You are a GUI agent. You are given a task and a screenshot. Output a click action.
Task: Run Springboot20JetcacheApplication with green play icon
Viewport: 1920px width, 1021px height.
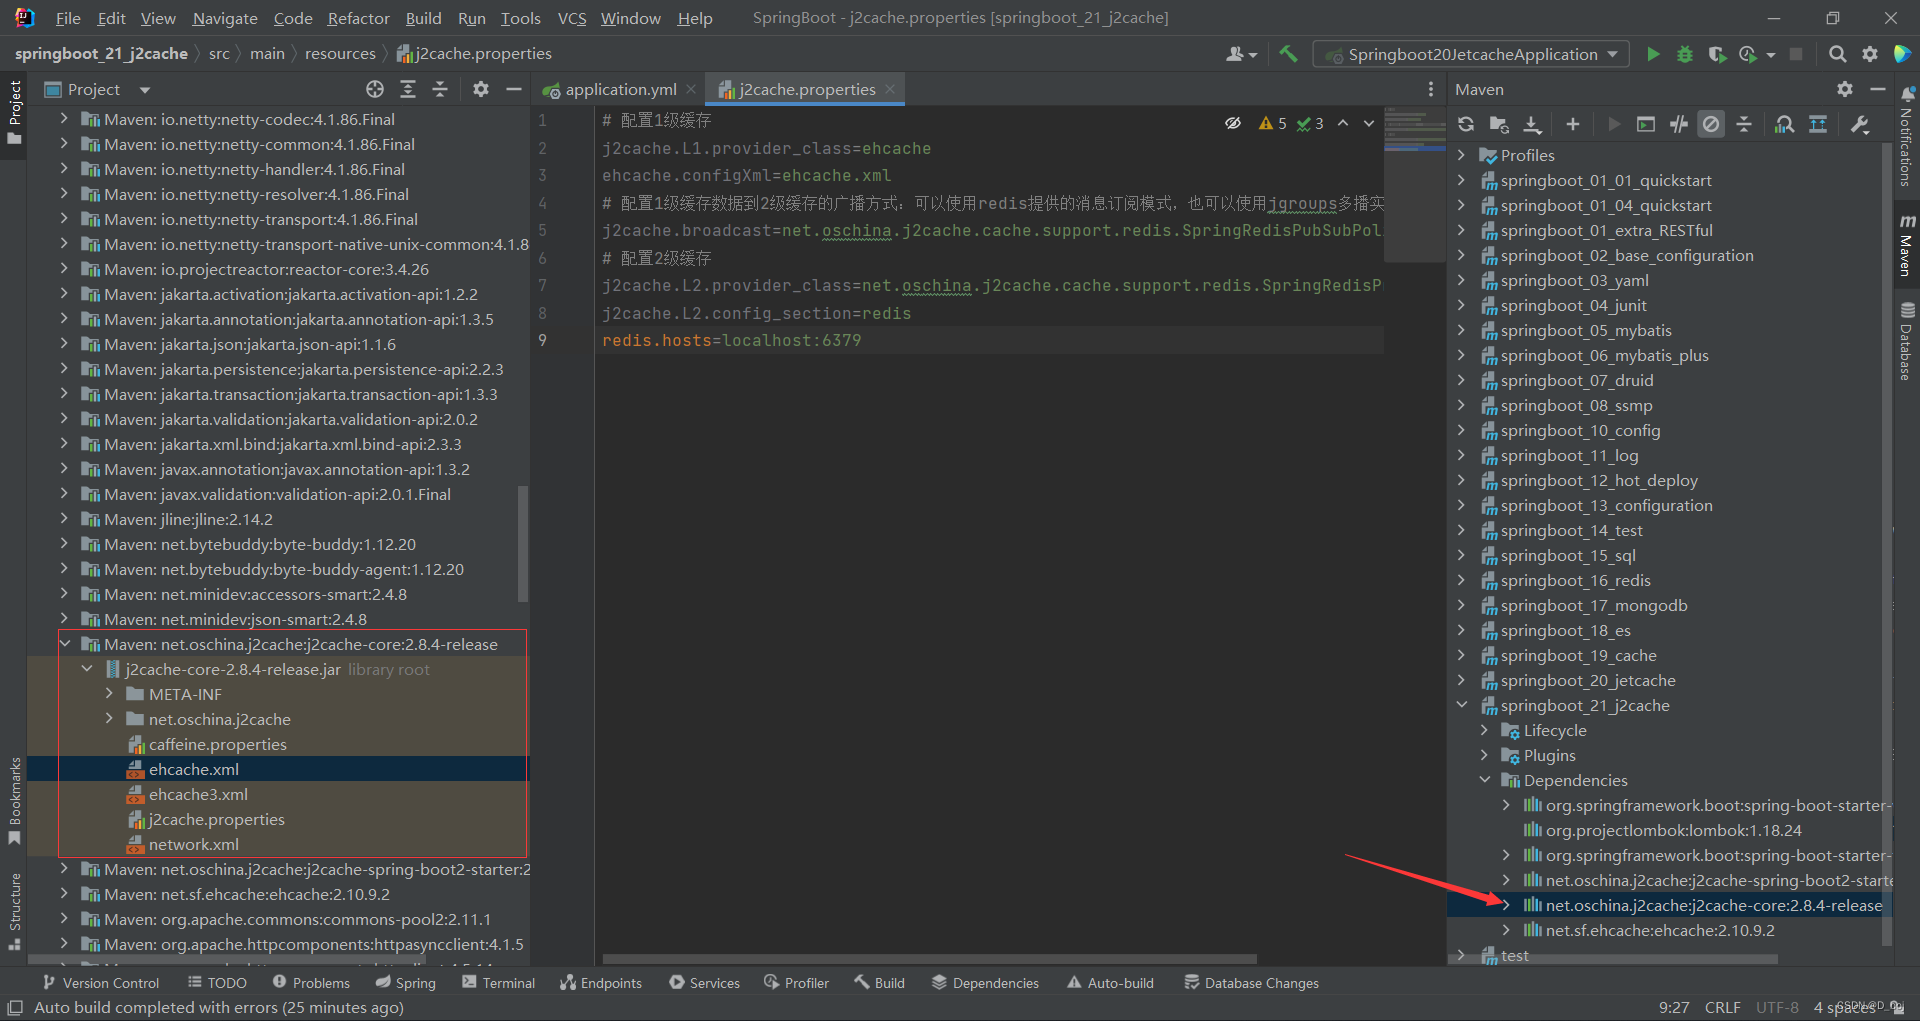(x=1652, y=54)
